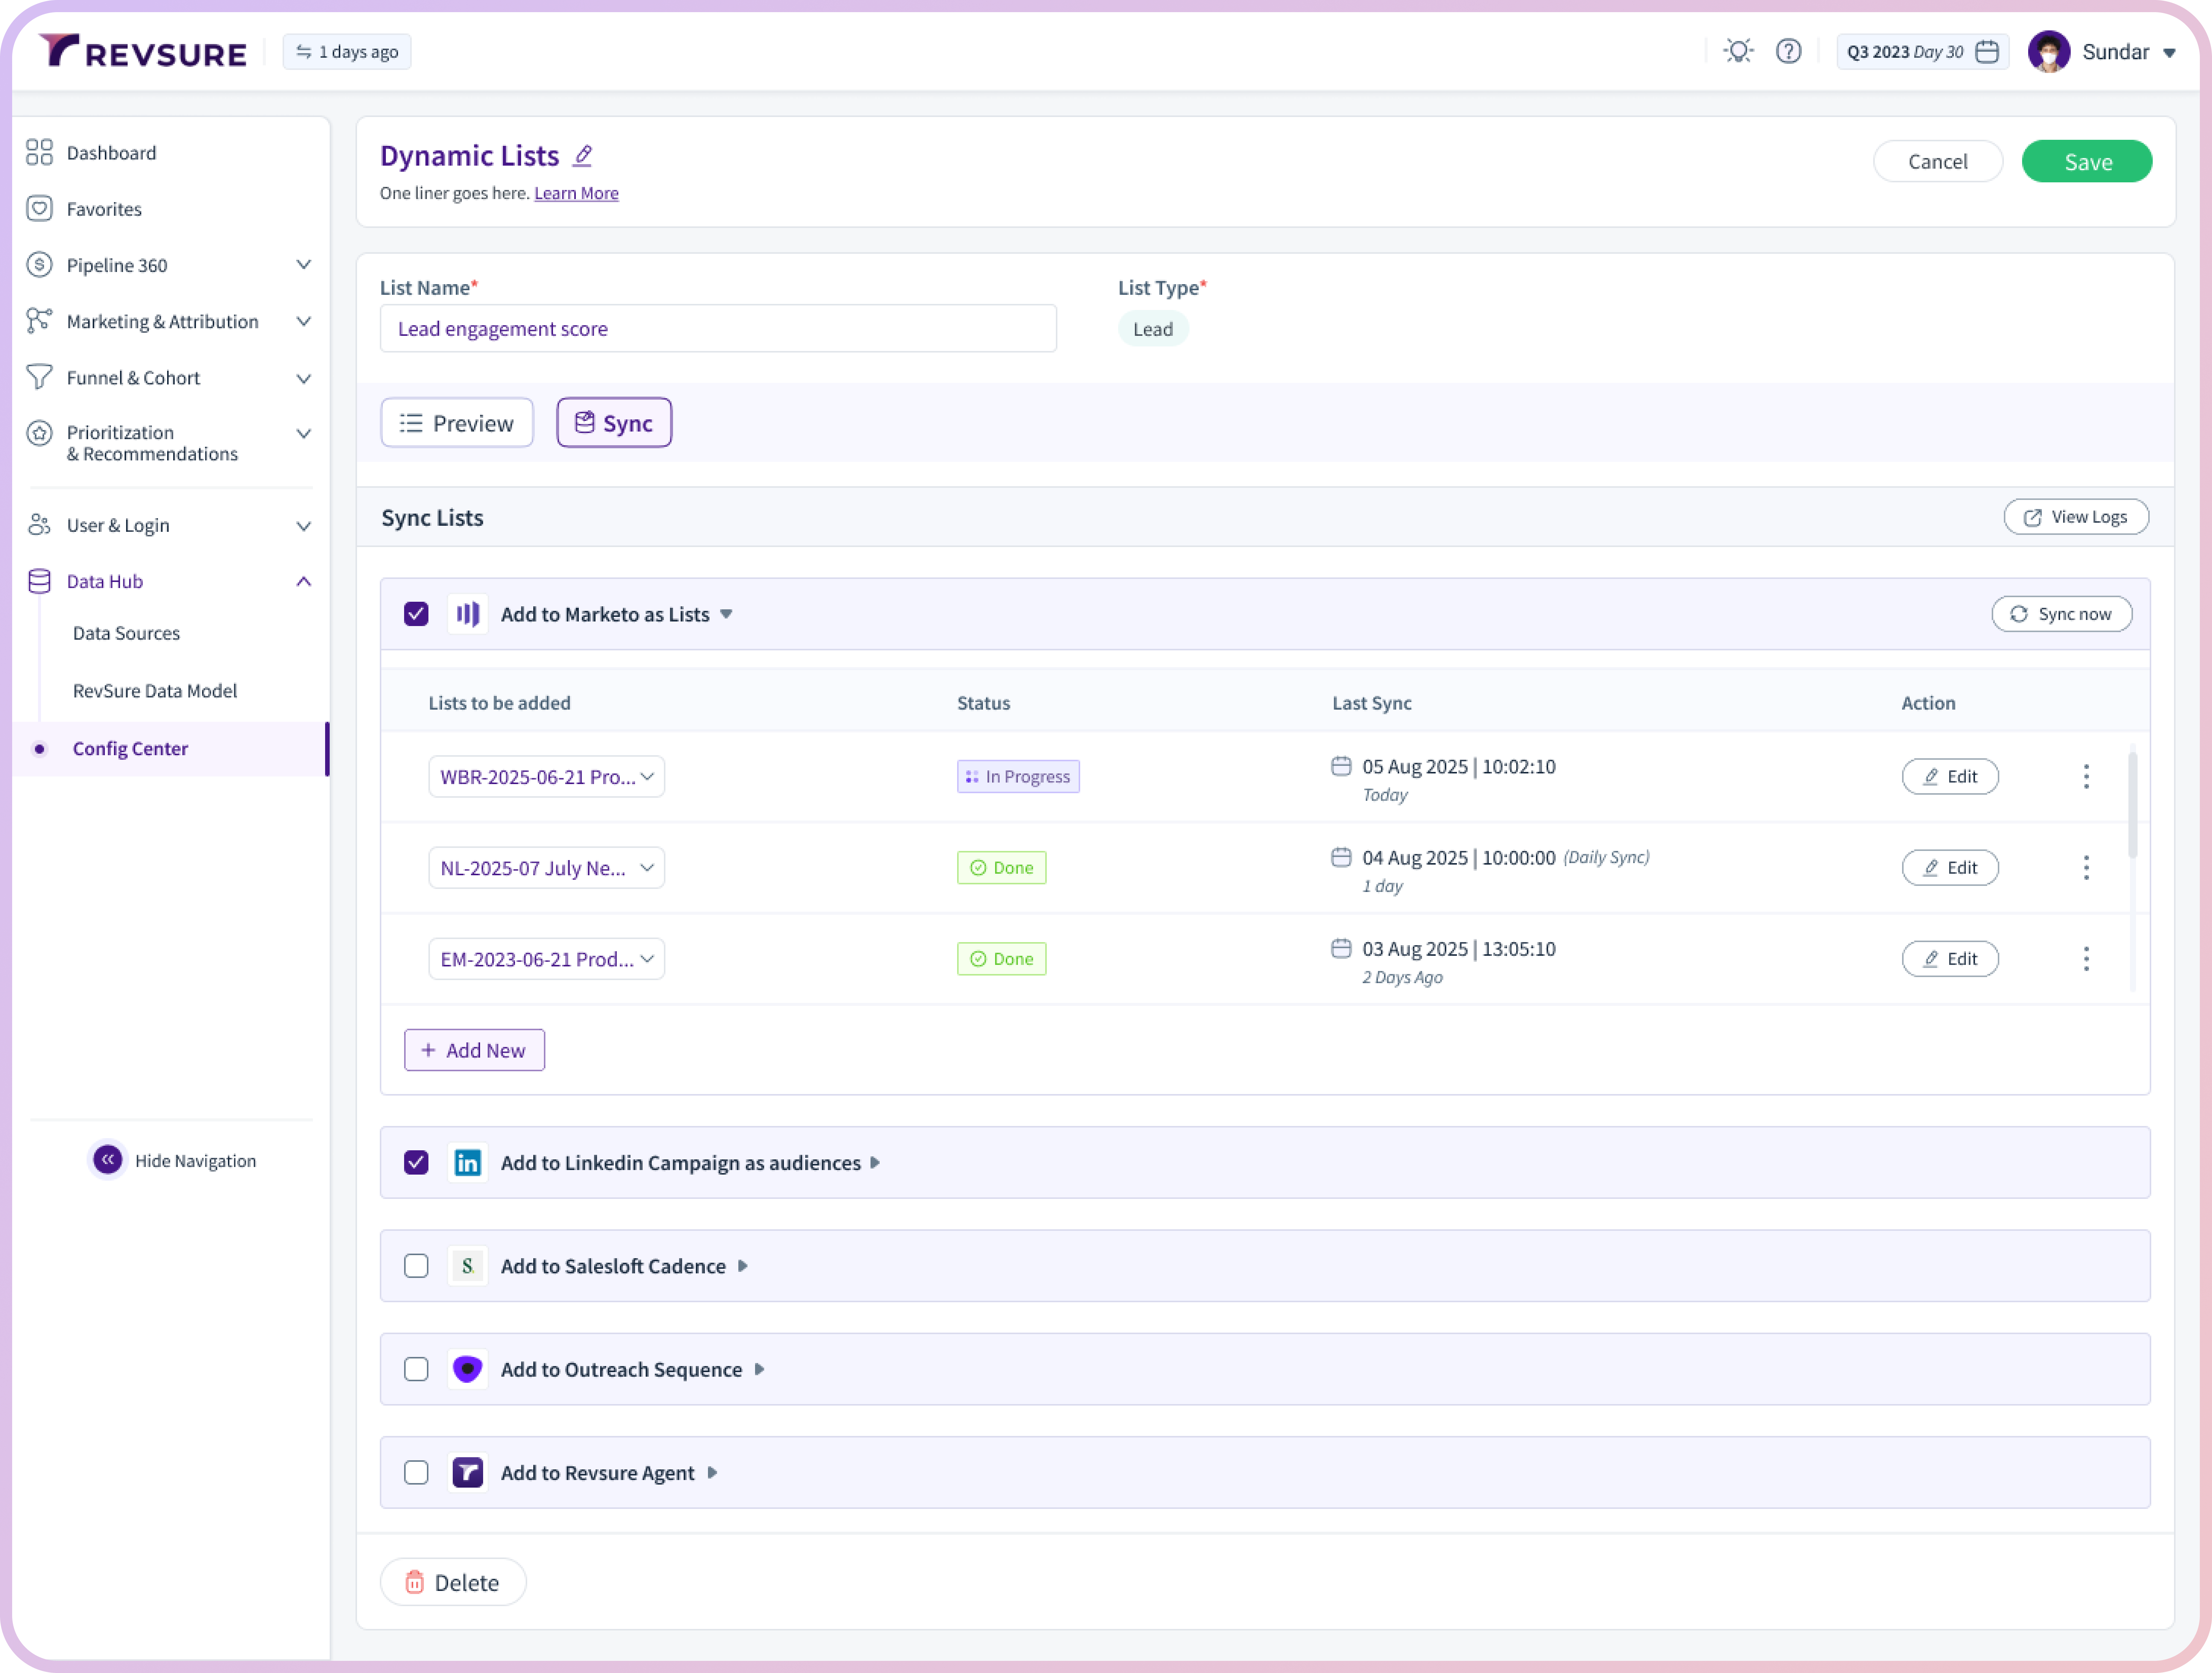Expand Prioritization & Recommendations chevron

tap(304, 433)
